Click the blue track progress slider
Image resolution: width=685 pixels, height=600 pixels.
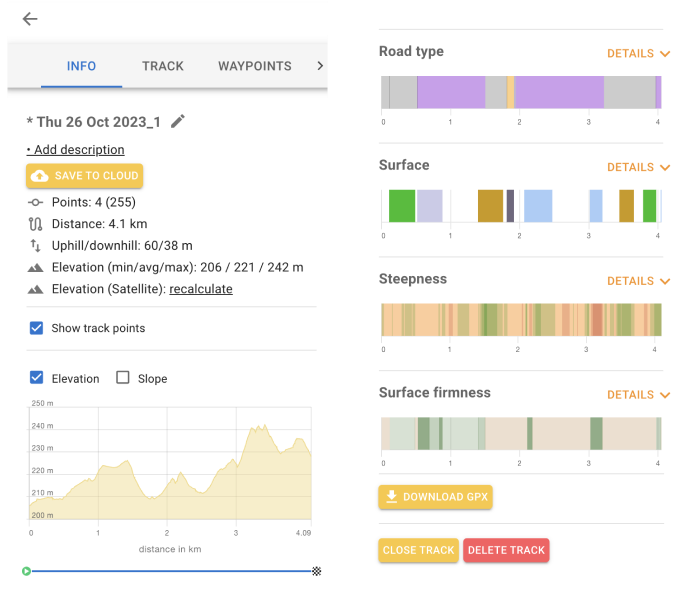pyautogui.click(x=170, y=571)
